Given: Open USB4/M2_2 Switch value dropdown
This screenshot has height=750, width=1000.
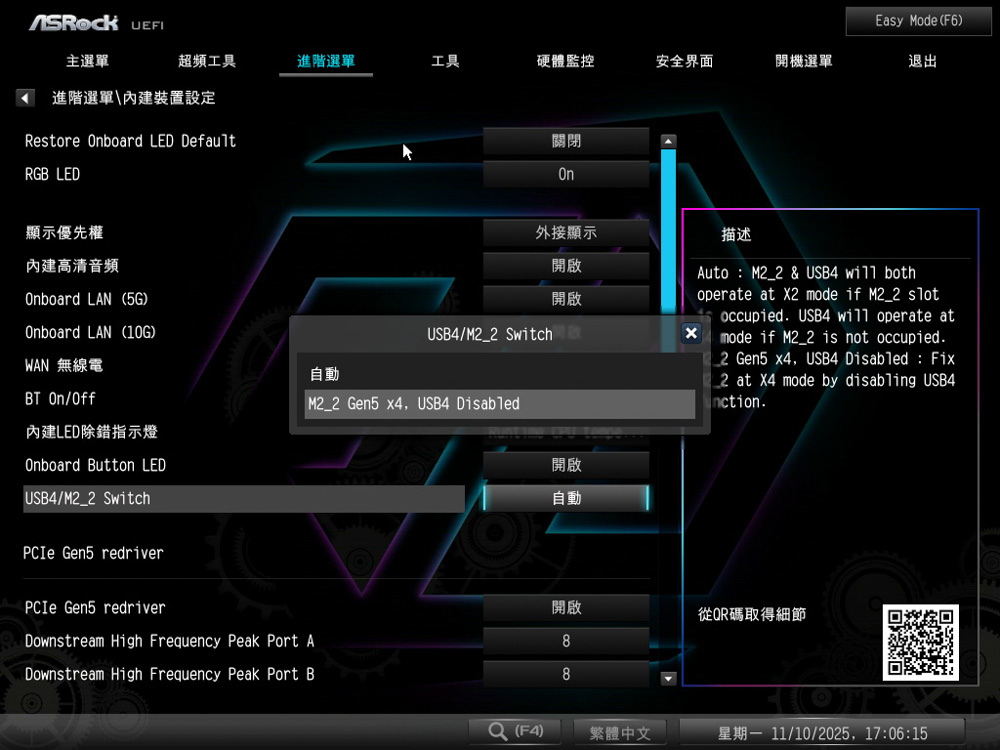Looking at the screenshot, I should (x=566, y=498).
